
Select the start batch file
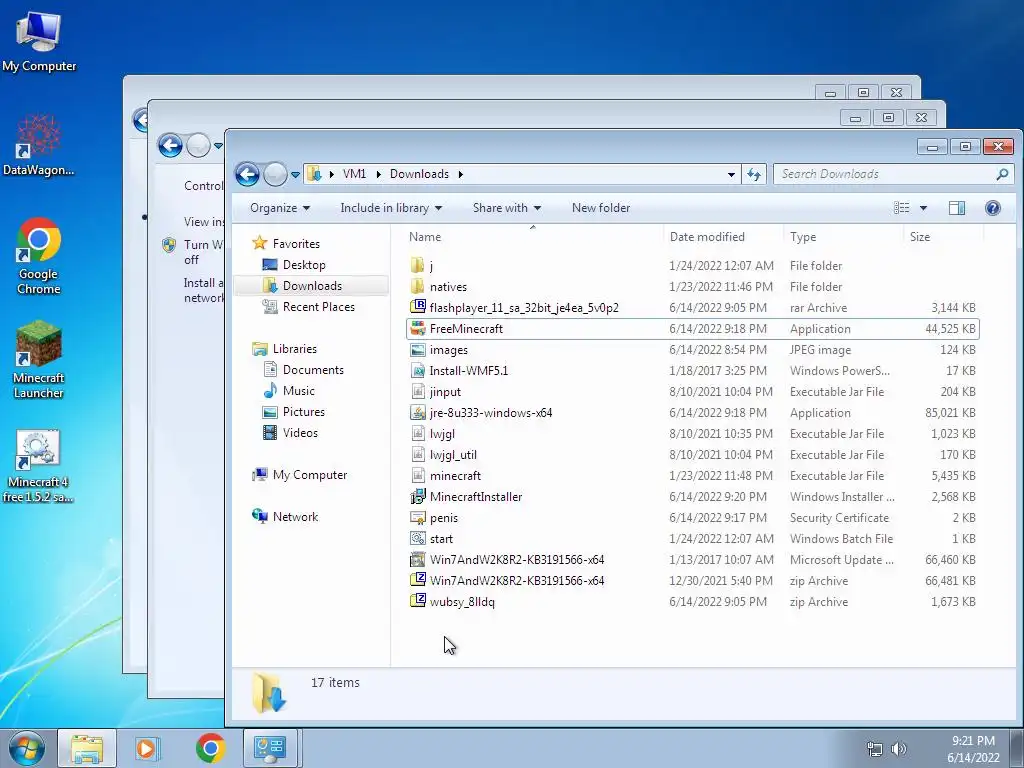coord(441,539)
